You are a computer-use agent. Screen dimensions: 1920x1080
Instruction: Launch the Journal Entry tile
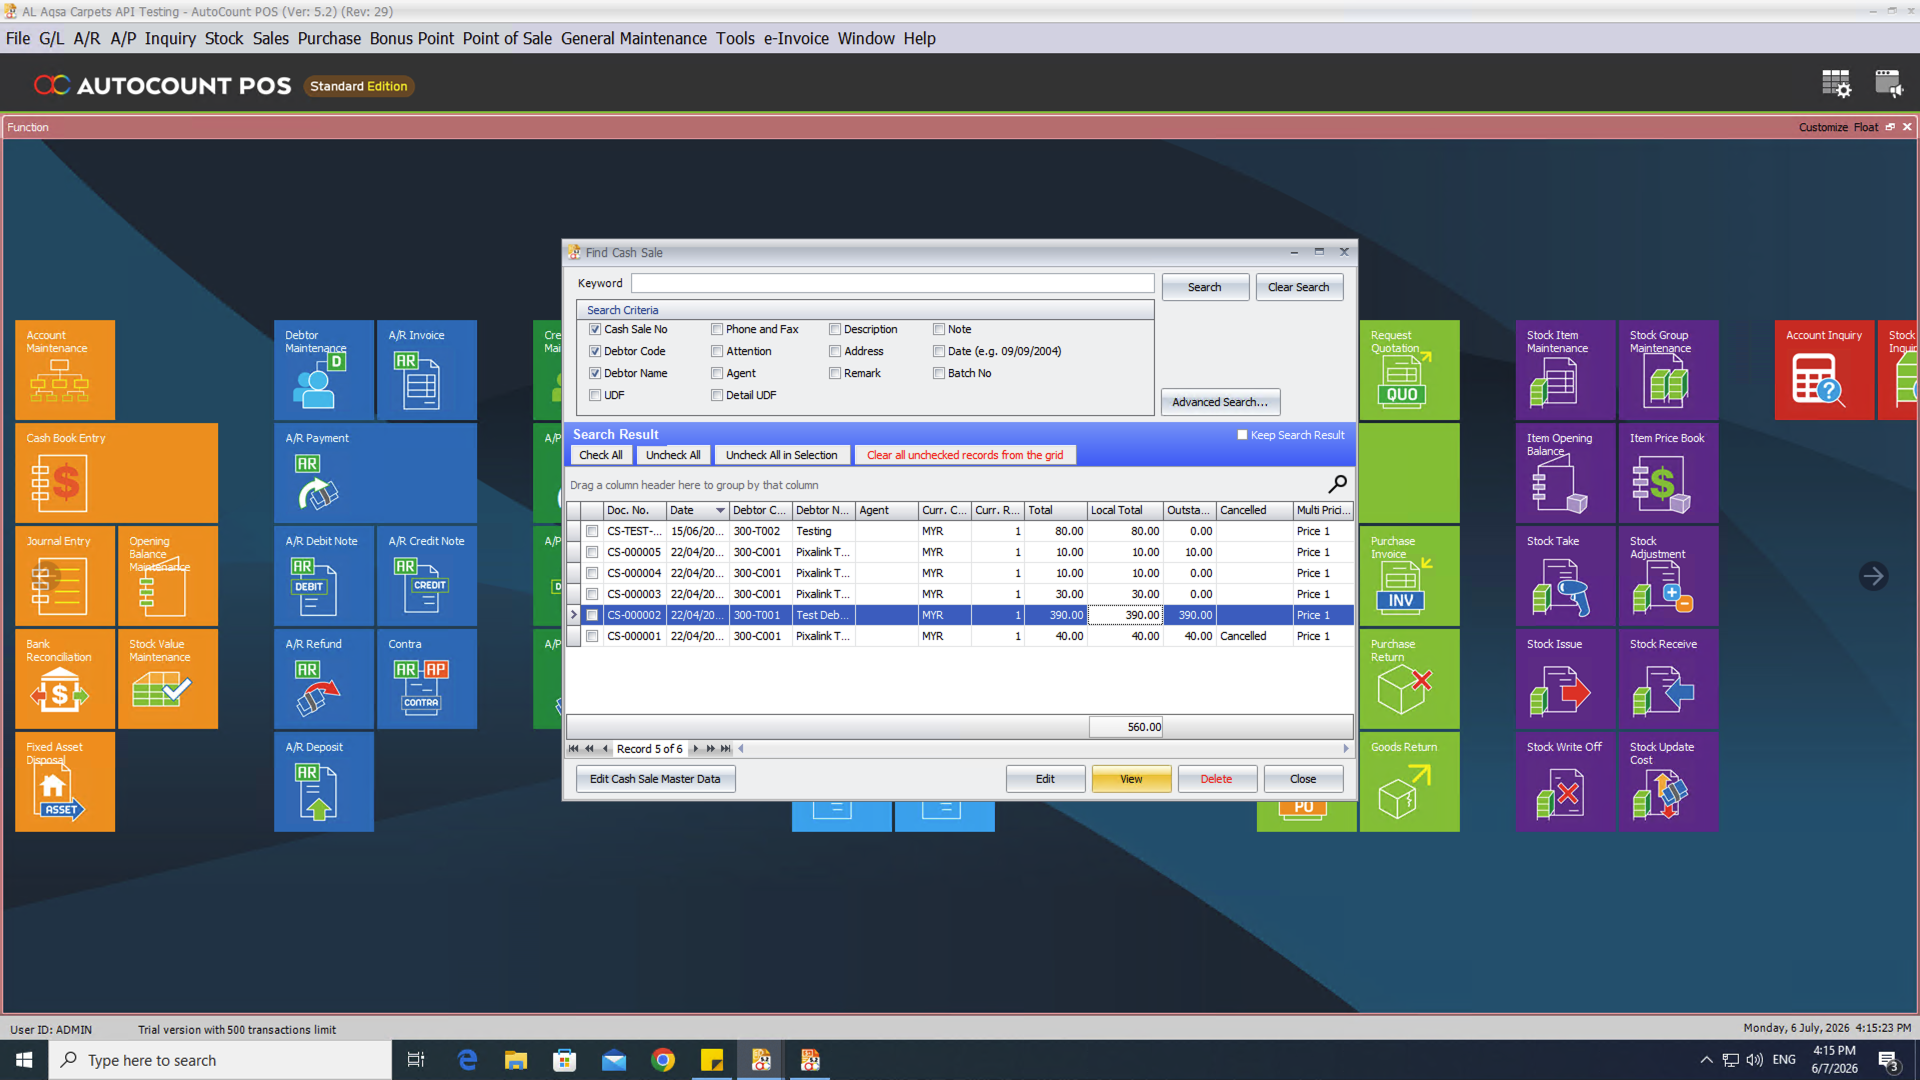tap(65, 576)
